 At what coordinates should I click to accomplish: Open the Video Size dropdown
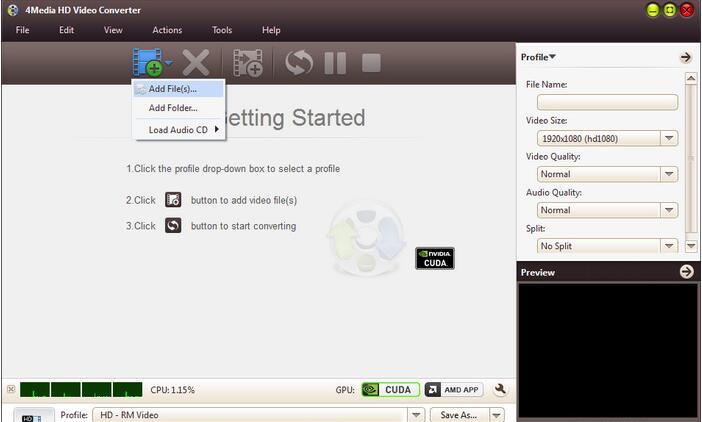(x=669, y=138)
